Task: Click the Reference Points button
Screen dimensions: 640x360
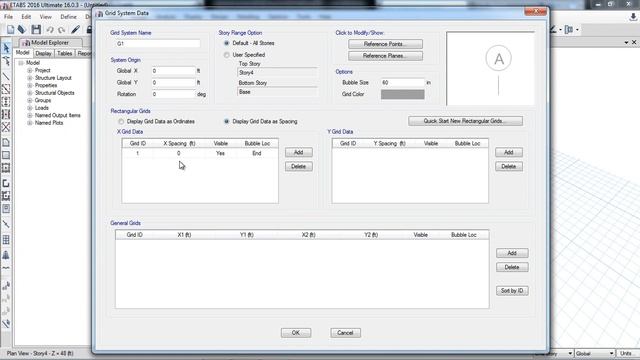Action: 385,44
